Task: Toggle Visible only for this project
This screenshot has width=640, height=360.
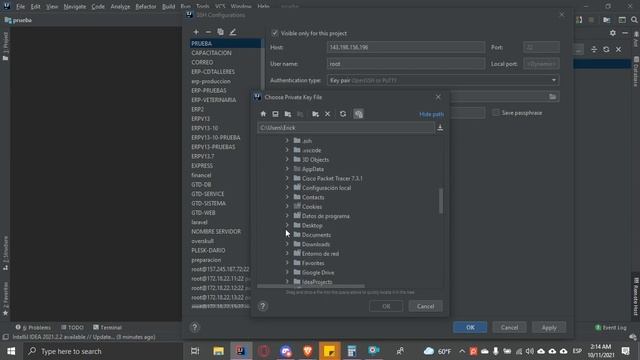Action: (275, 33)
